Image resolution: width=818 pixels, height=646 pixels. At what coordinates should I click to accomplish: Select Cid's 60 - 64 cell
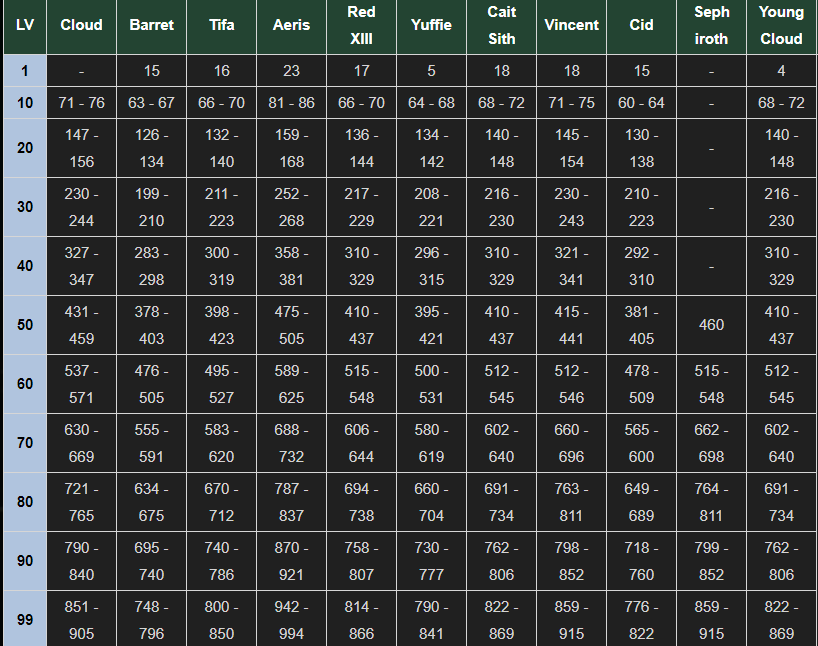[x=641, y=103]
